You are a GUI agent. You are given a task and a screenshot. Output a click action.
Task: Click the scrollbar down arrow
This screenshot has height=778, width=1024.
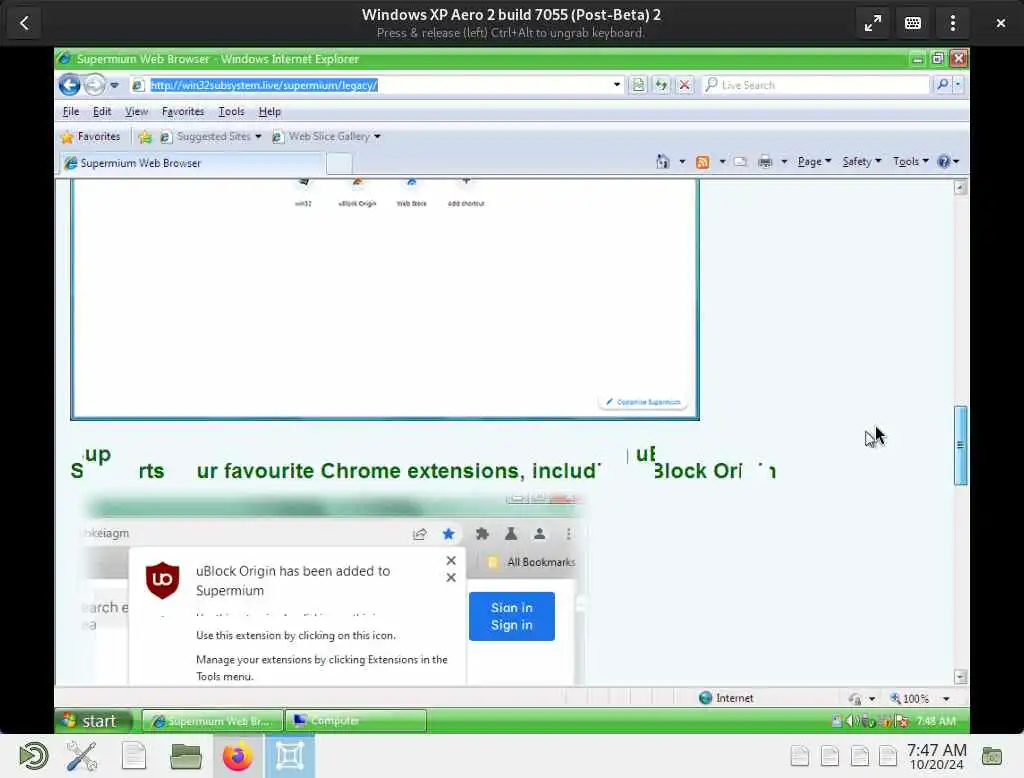pos(960,677)
